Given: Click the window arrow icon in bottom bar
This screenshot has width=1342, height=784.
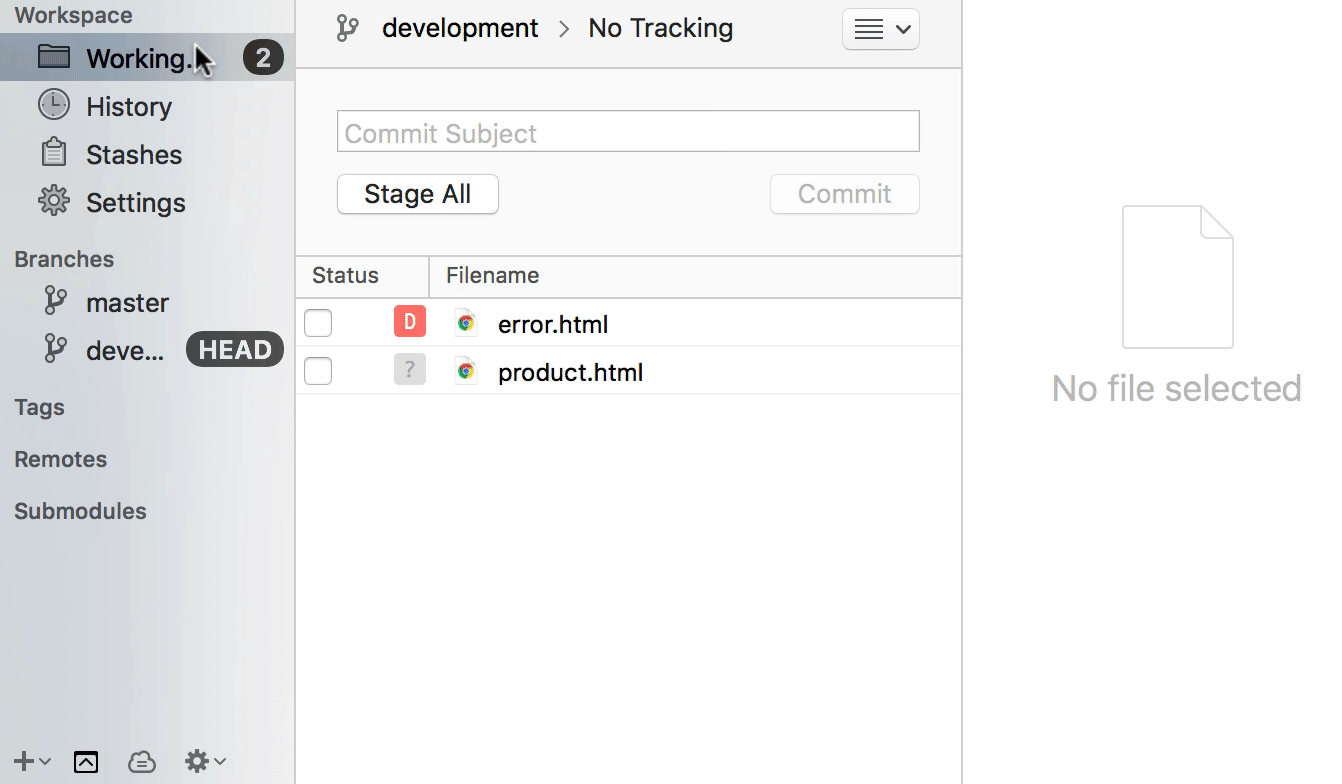Looking at the screenshot, I should click(86, 762).
